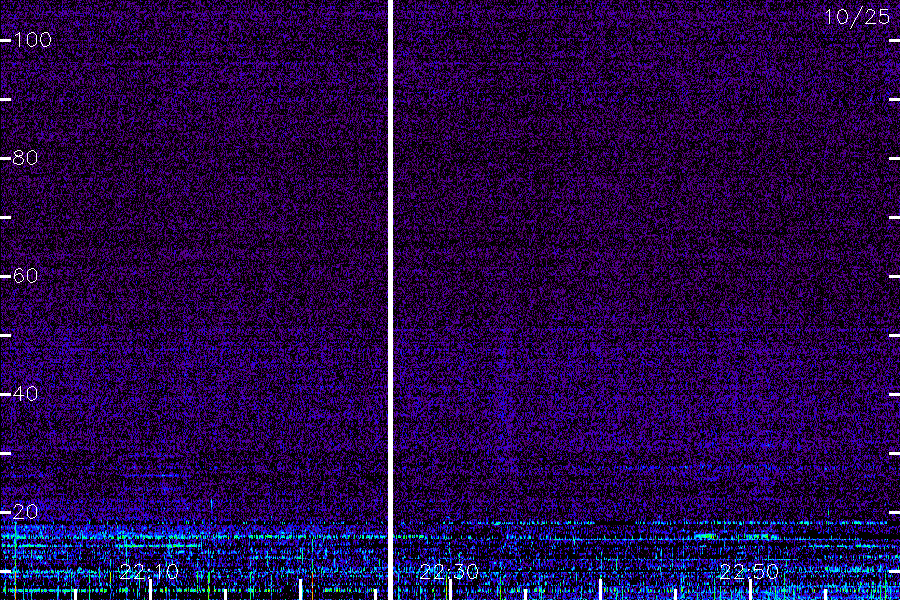This screenshot has height=600, width=900.
Task: Click the 60 frequency axis label
Action: pos(25,276)
